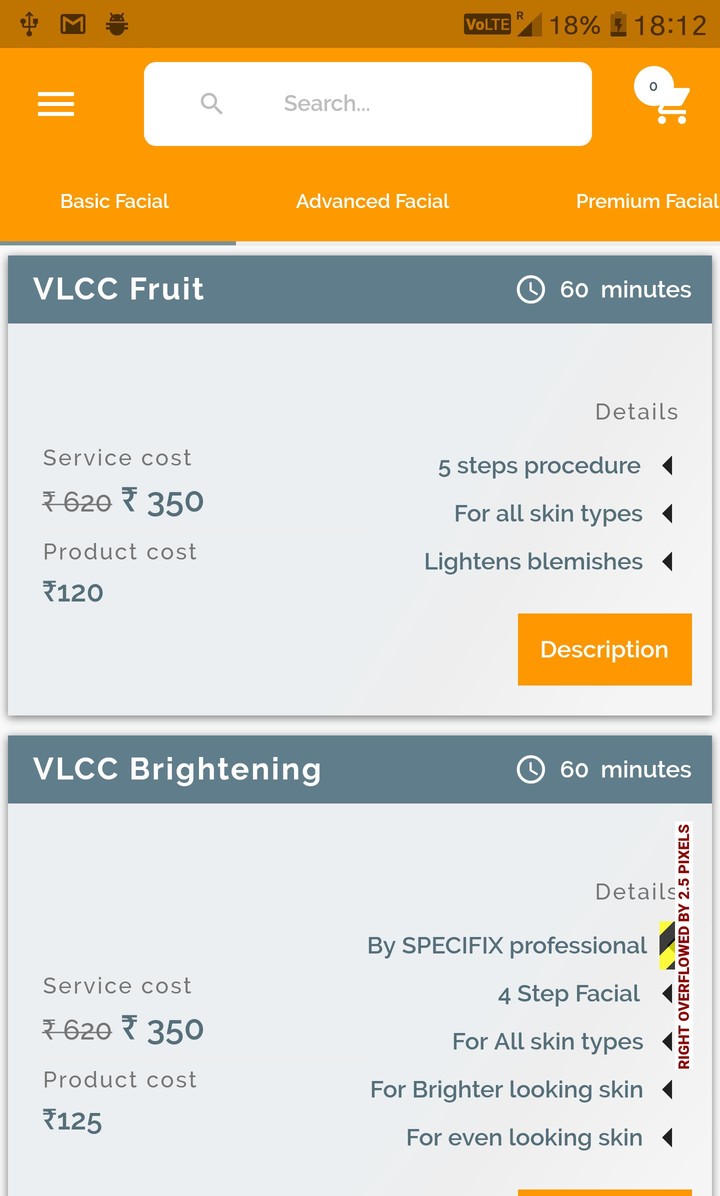
Task: Open the shopping cart
Action: tap(665, 98)
